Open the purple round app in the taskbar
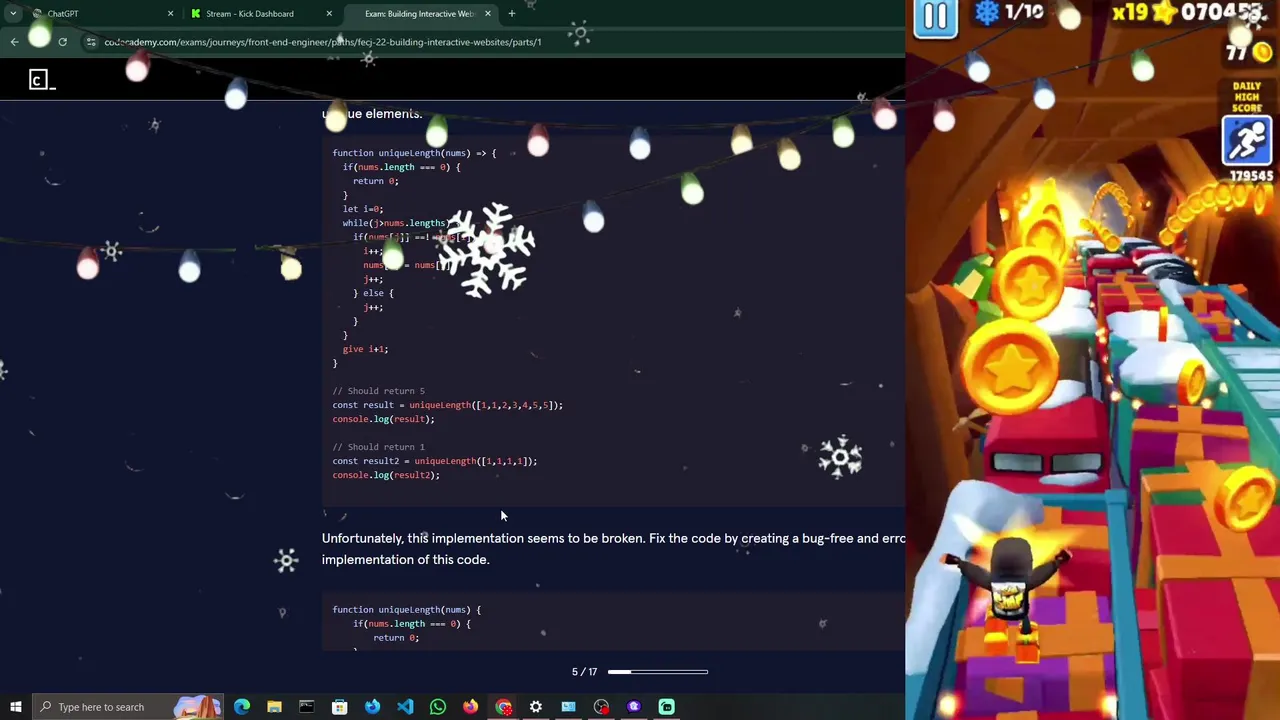 (634, 707)
